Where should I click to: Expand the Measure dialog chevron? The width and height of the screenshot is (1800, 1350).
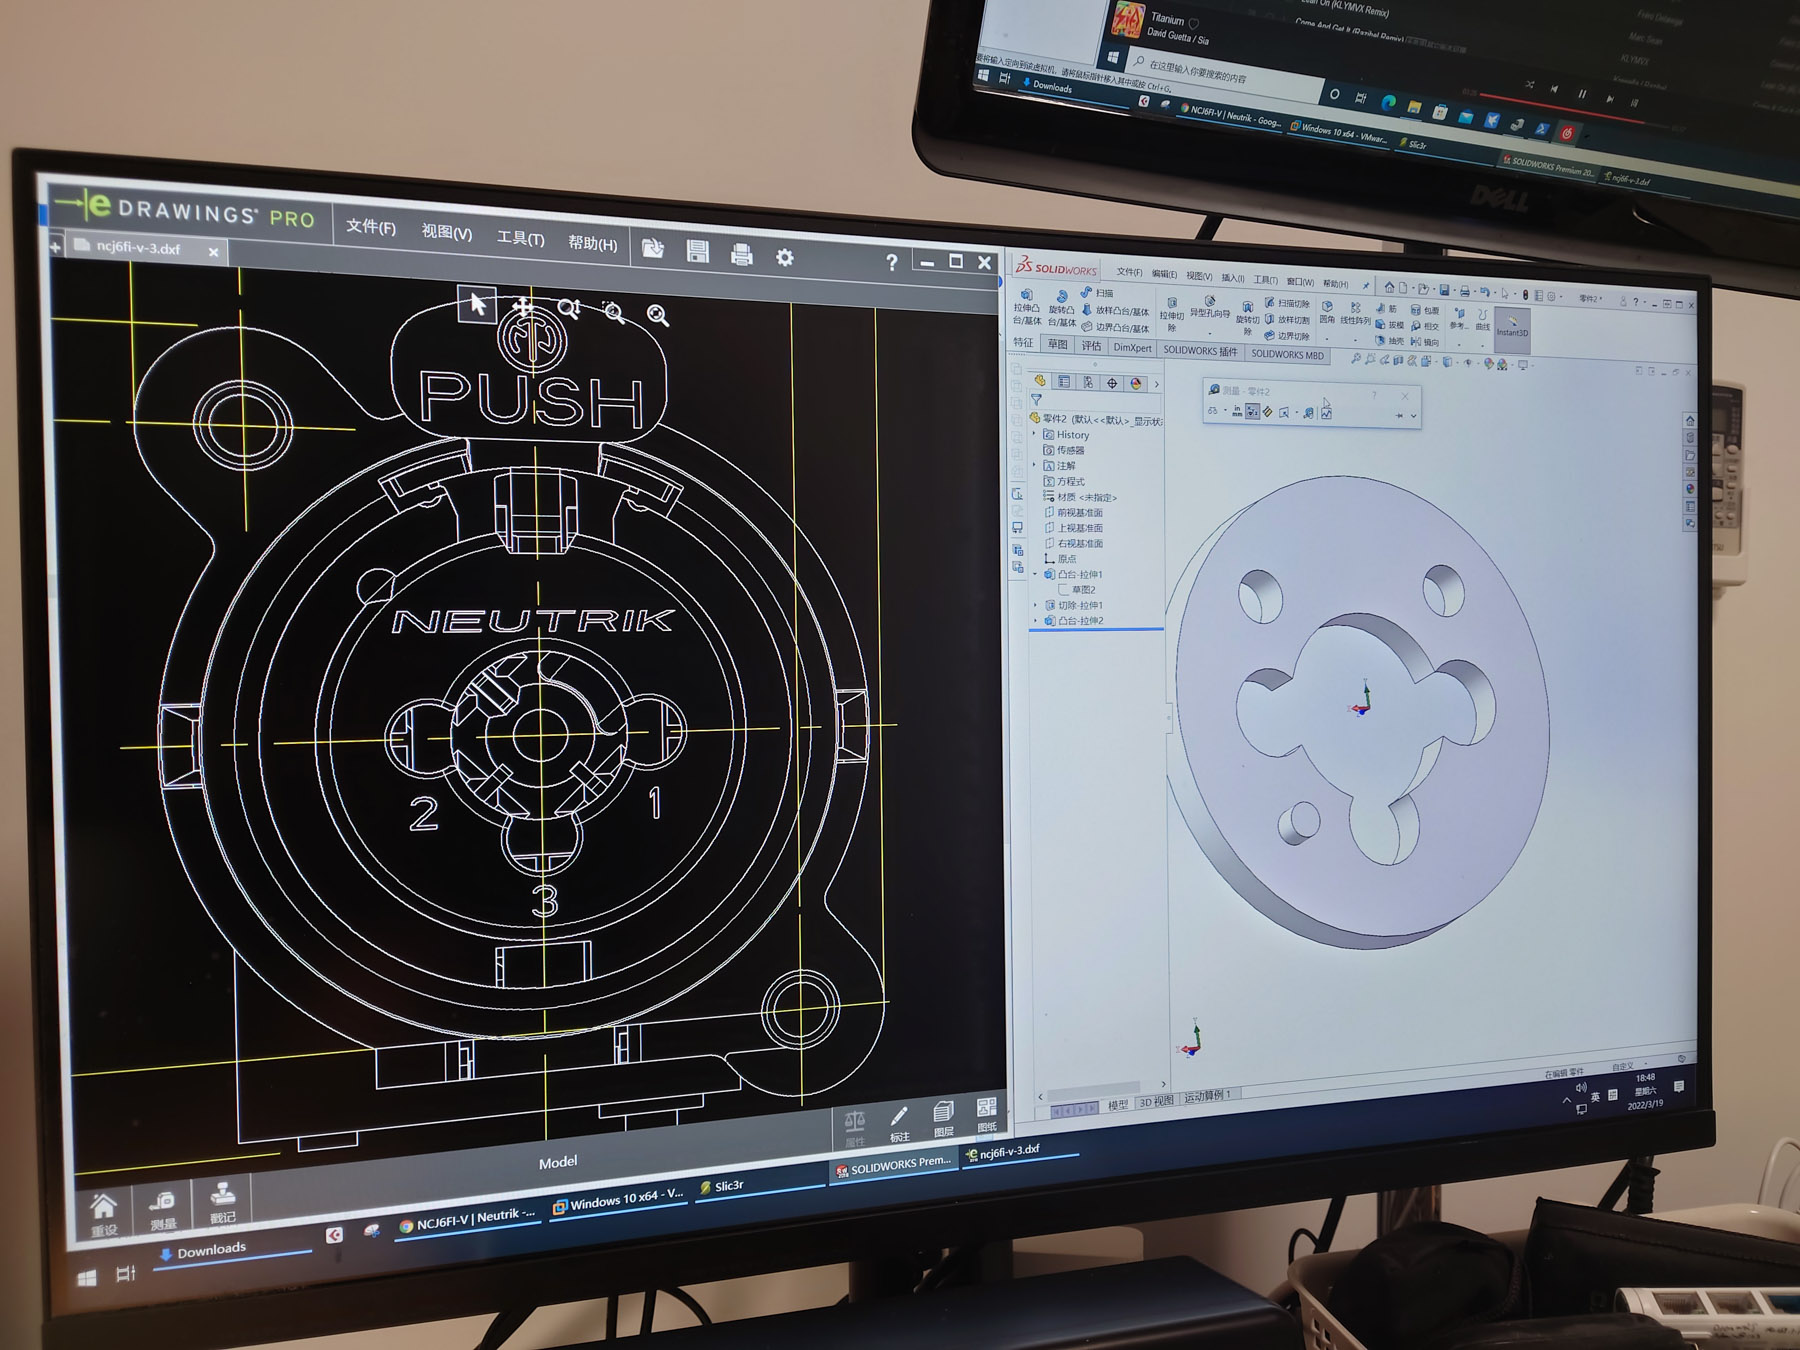tap(1413, 416)
